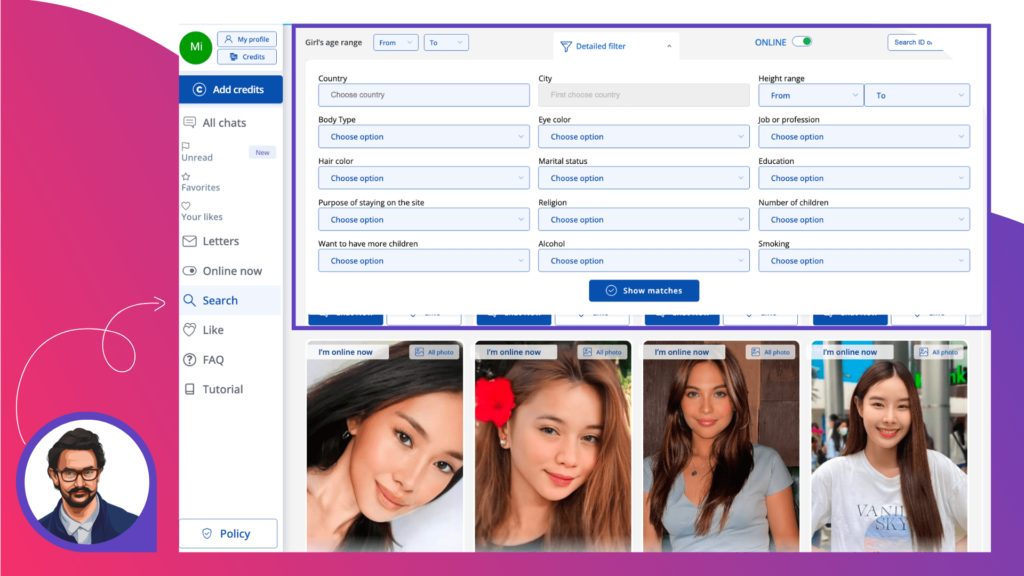Open the age range To dropdown

coord(446,42)
